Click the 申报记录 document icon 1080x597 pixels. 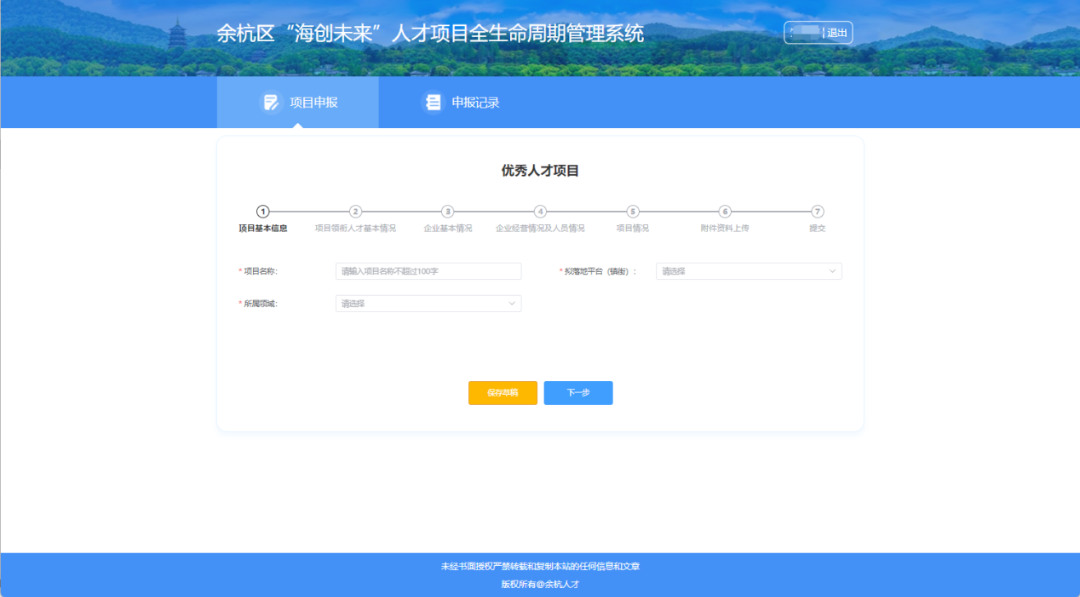pos(432,101)
